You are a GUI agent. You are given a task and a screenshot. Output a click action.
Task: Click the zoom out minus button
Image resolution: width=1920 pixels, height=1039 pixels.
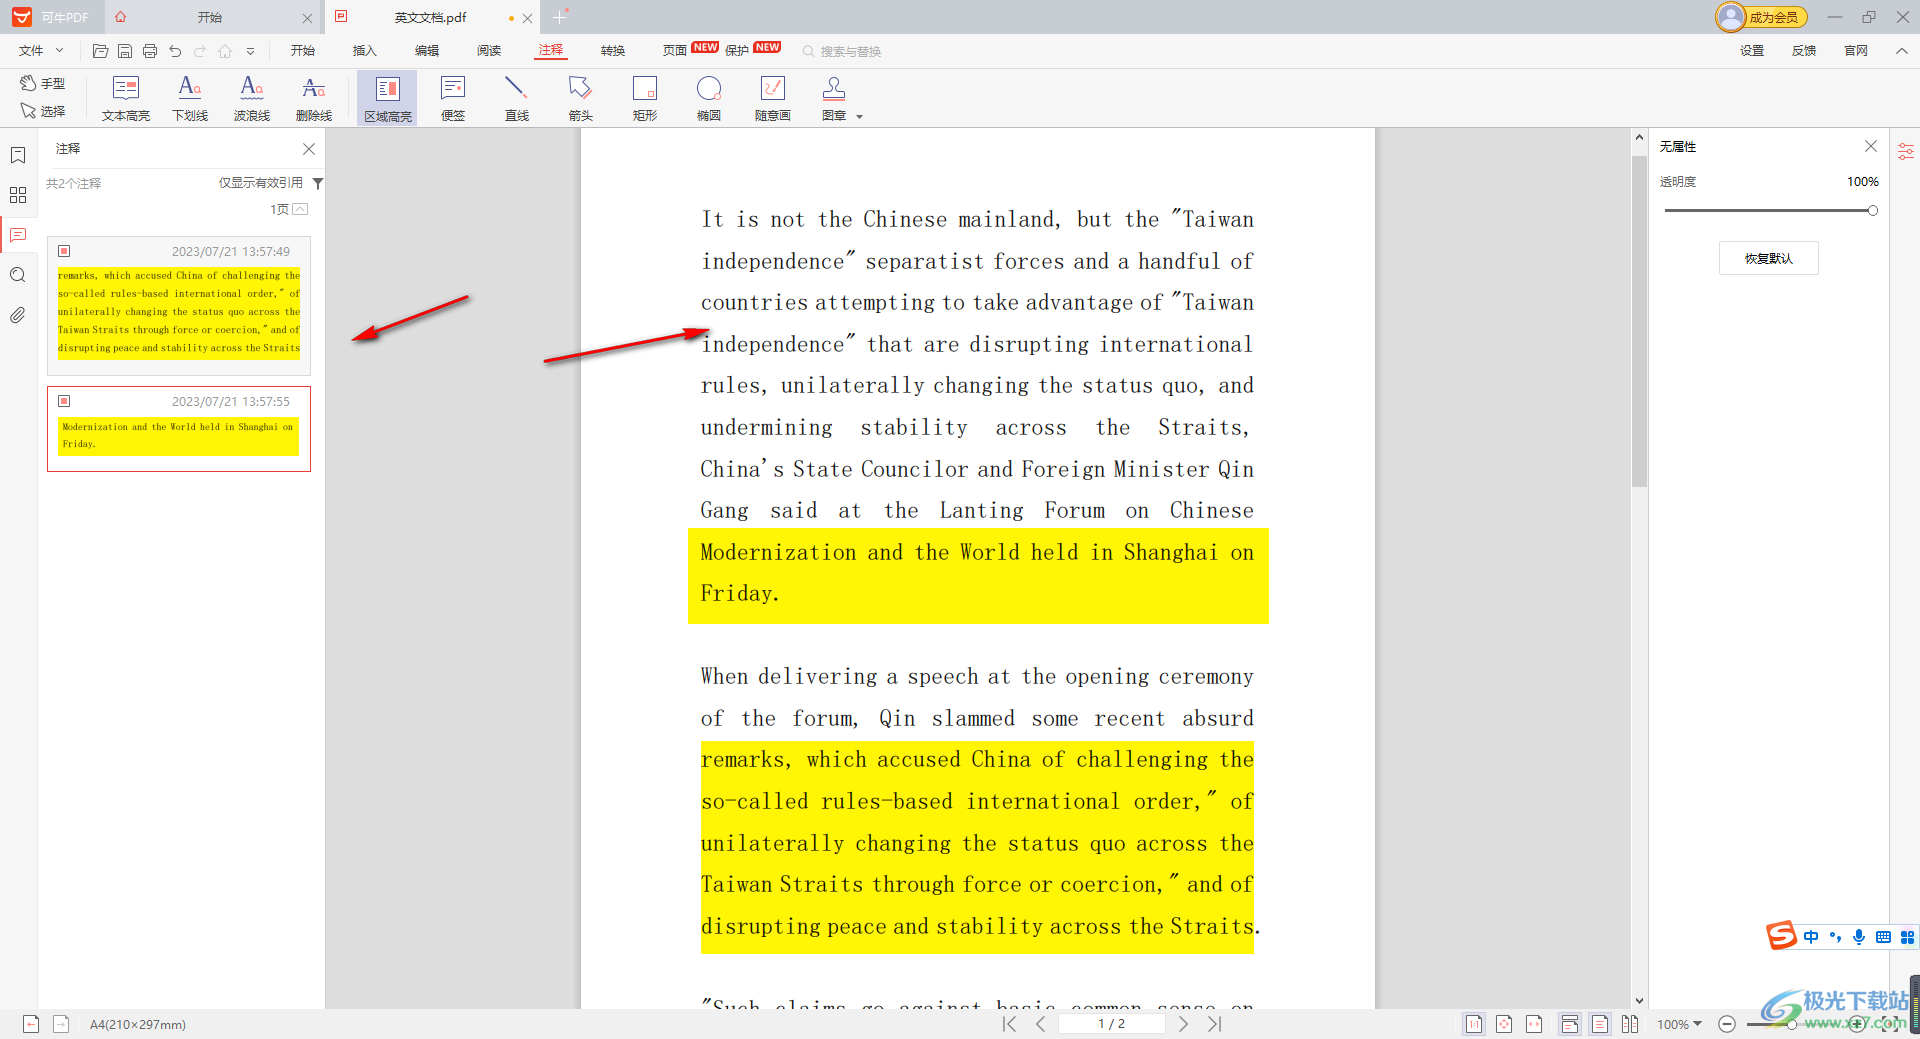coord(1727,1024)
